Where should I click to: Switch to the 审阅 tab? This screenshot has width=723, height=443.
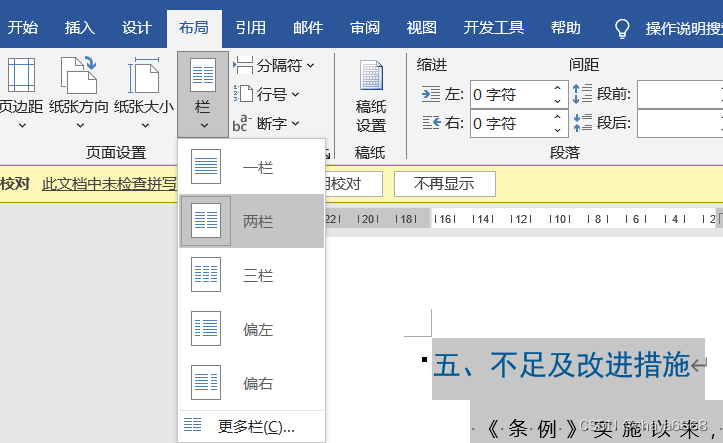[x=365, y=28]
